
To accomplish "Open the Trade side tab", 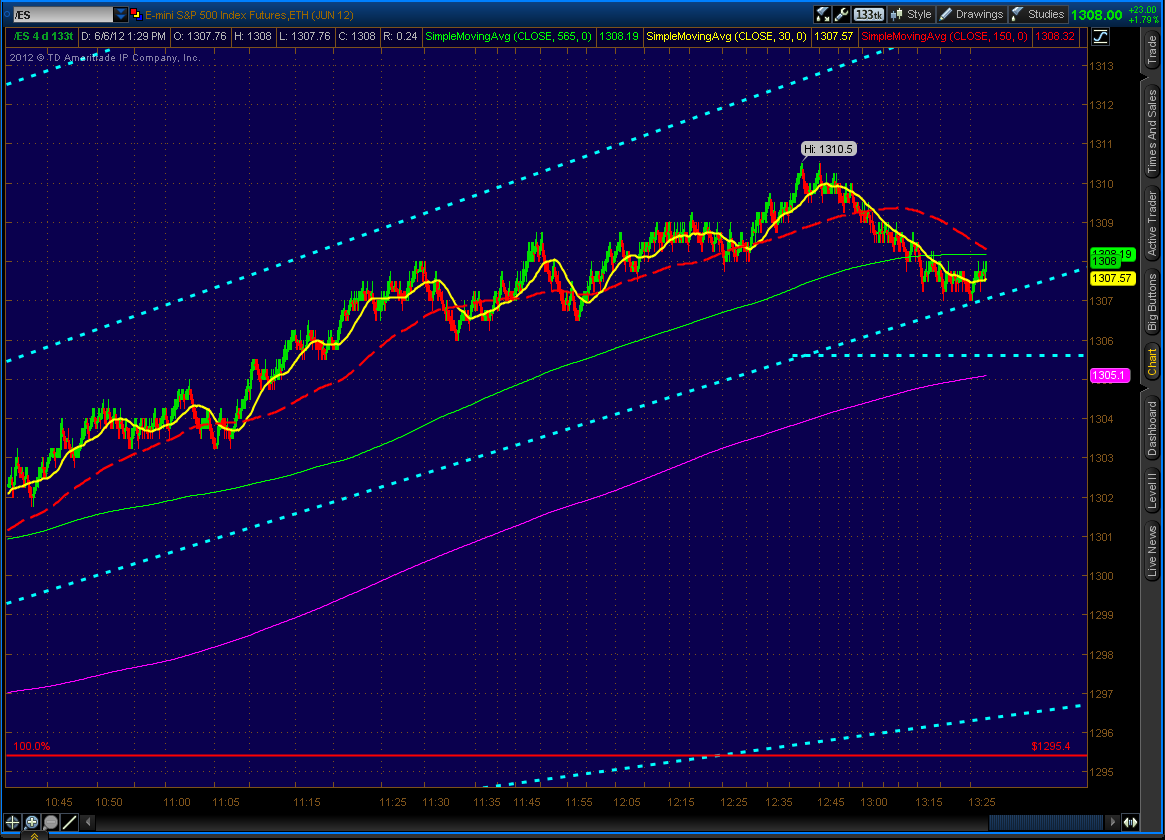I will coord(1152,51).
